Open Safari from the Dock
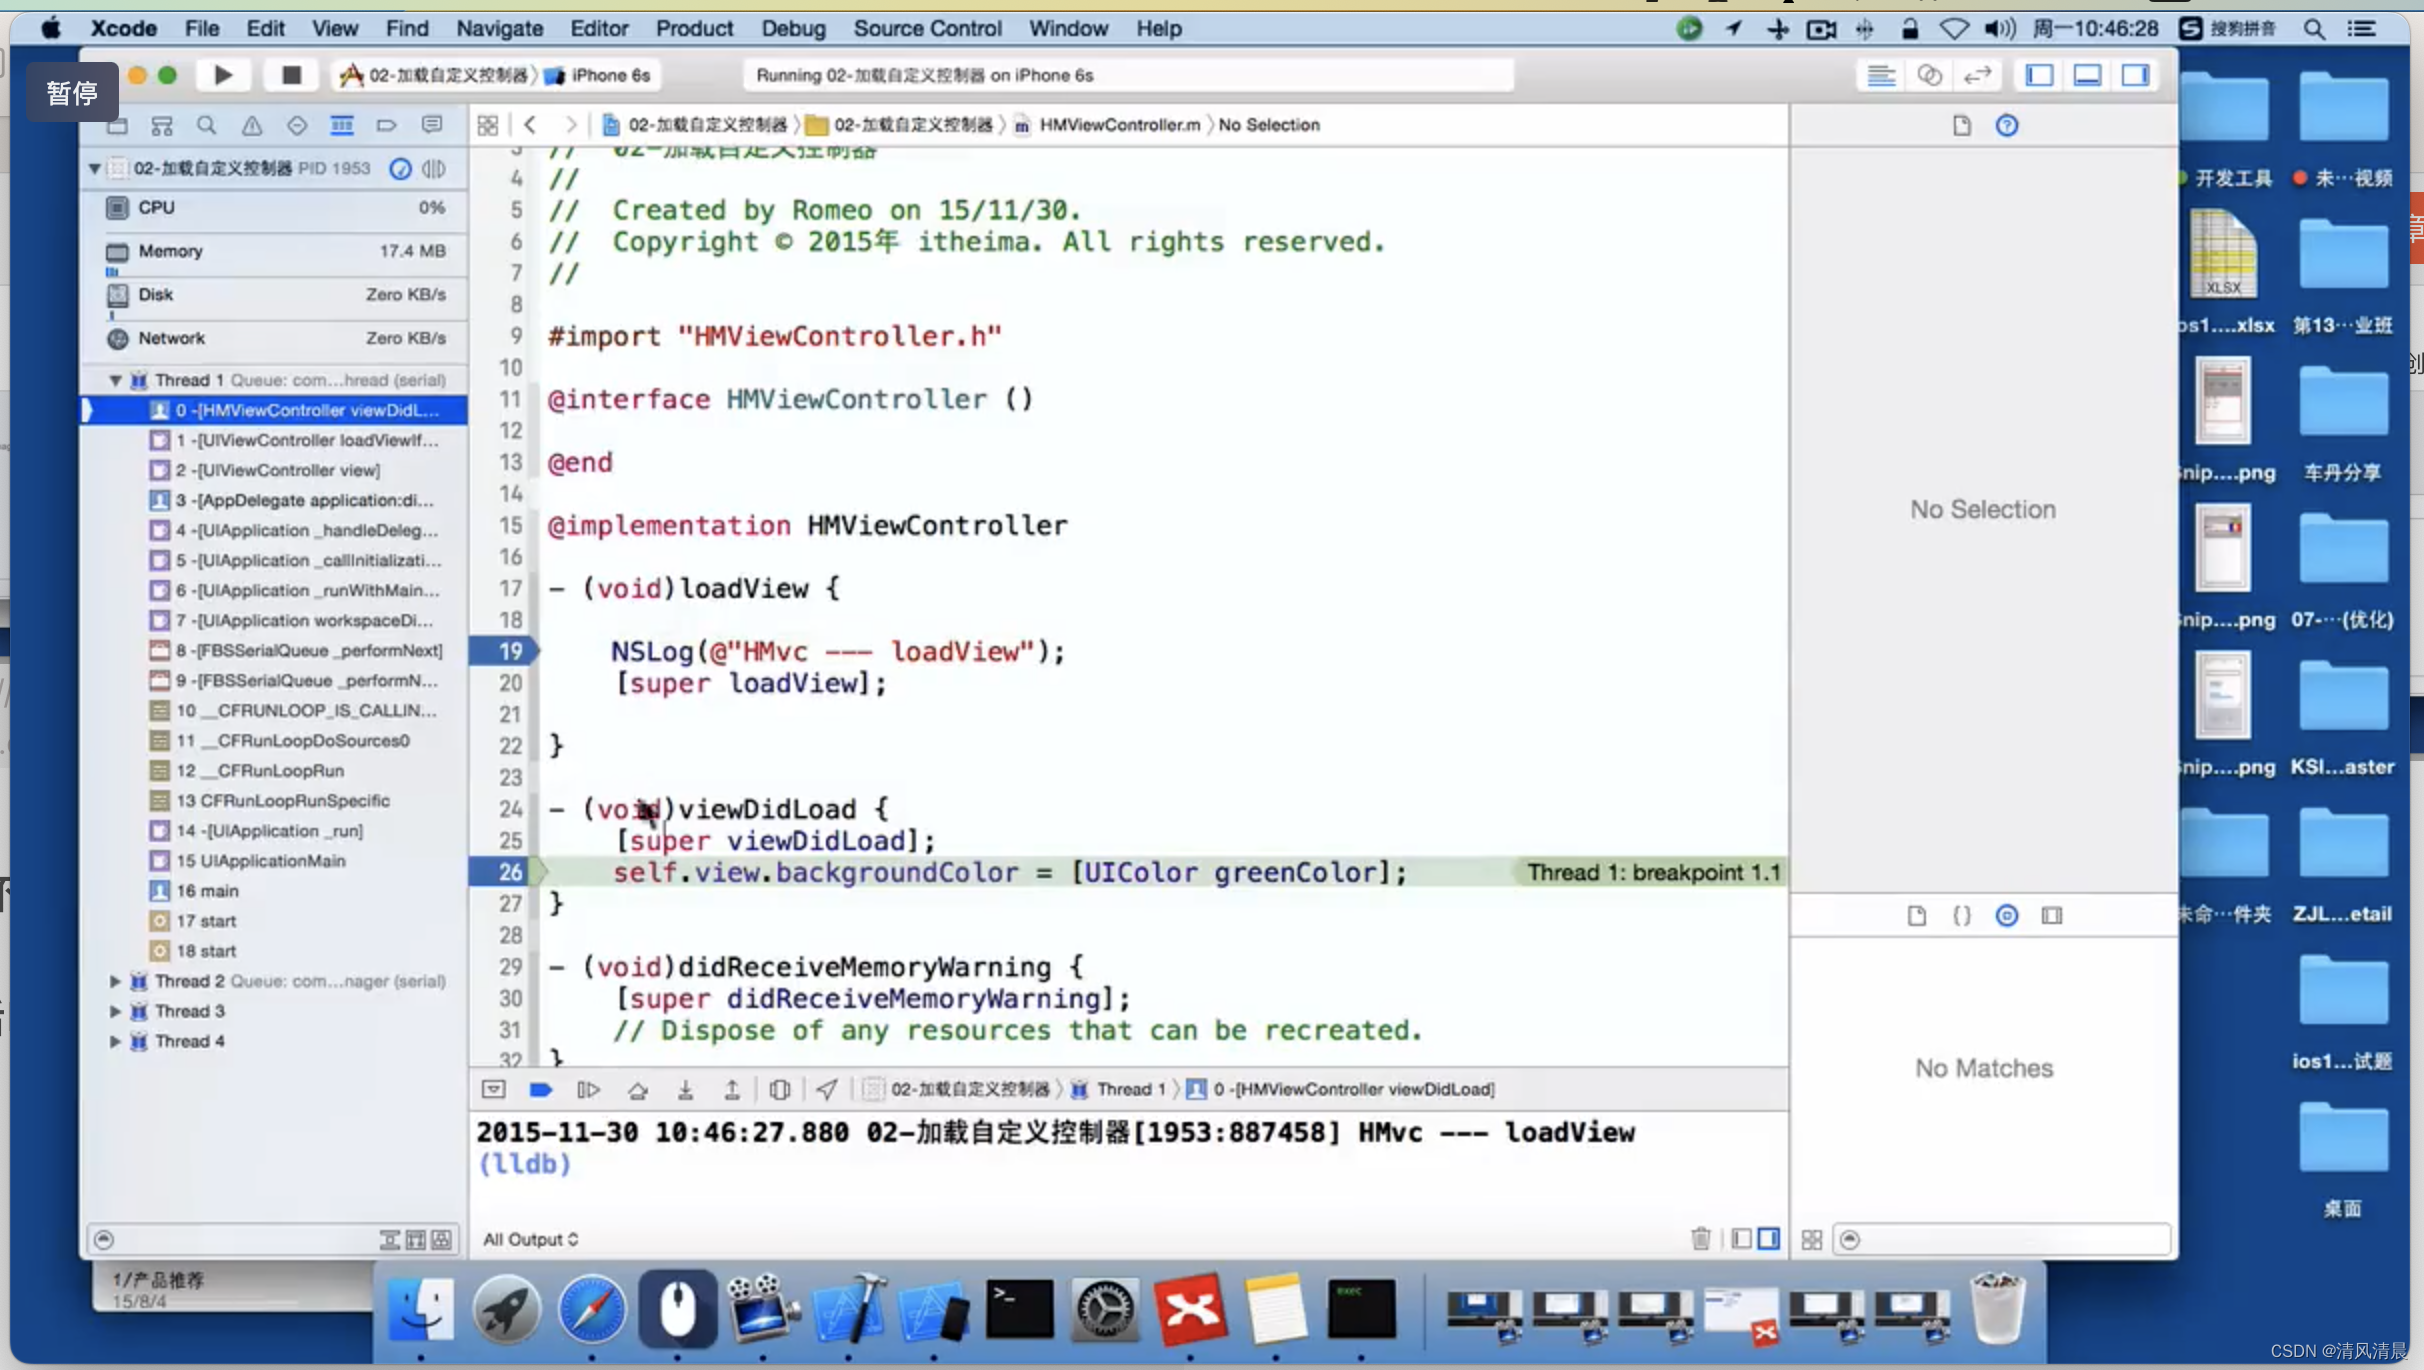The height and width of the screenshot is (1370, 2424). [592, 1308]
